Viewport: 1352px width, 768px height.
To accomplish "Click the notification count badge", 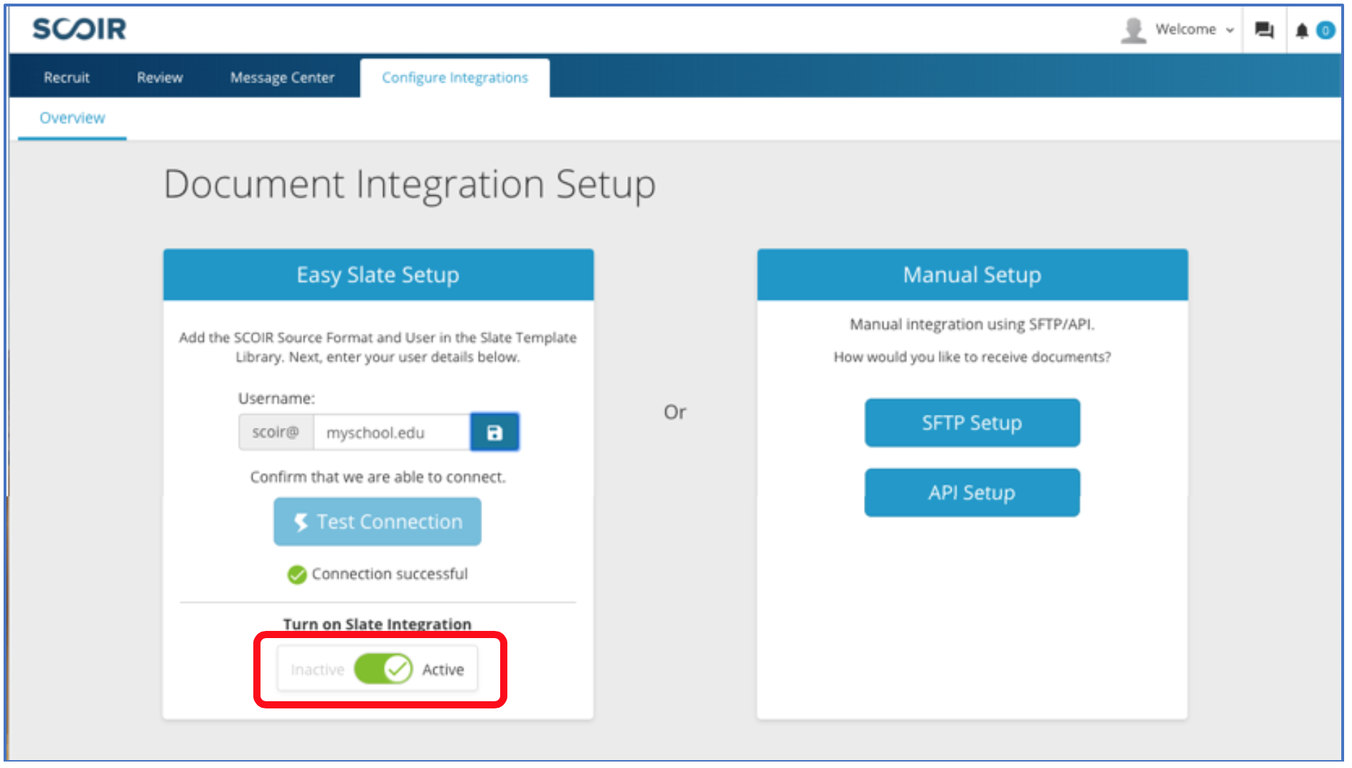I will click(x=1325, y=31).
